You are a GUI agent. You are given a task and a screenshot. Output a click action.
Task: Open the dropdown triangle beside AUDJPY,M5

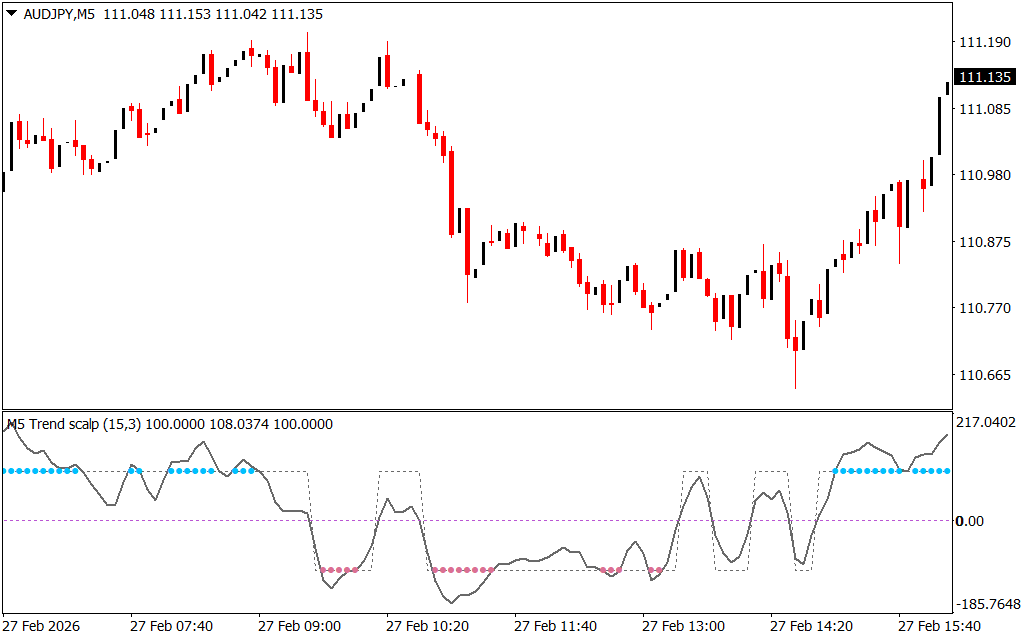[x=11, y=15]
